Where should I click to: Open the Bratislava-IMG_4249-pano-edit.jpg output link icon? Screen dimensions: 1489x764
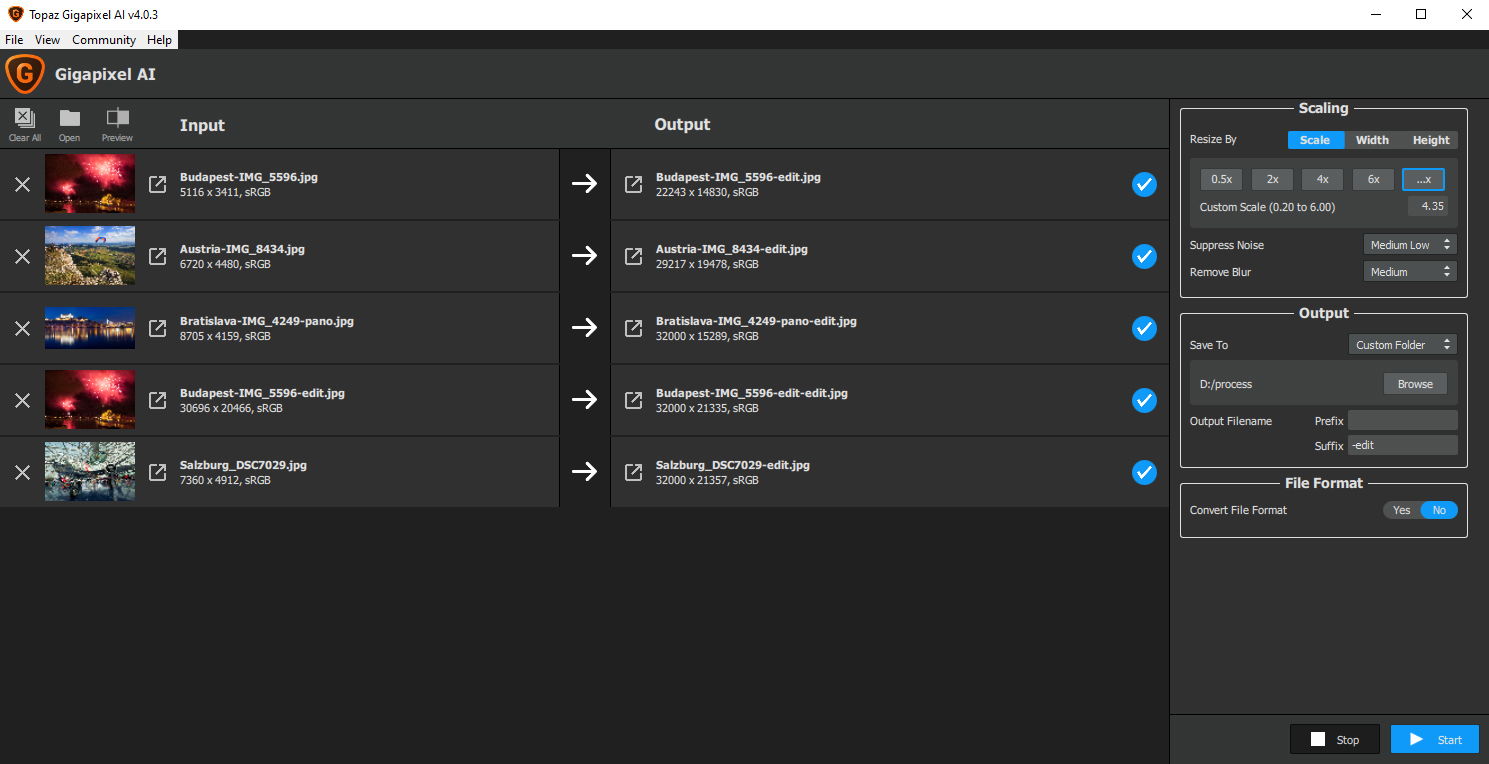tap(633, 328)
